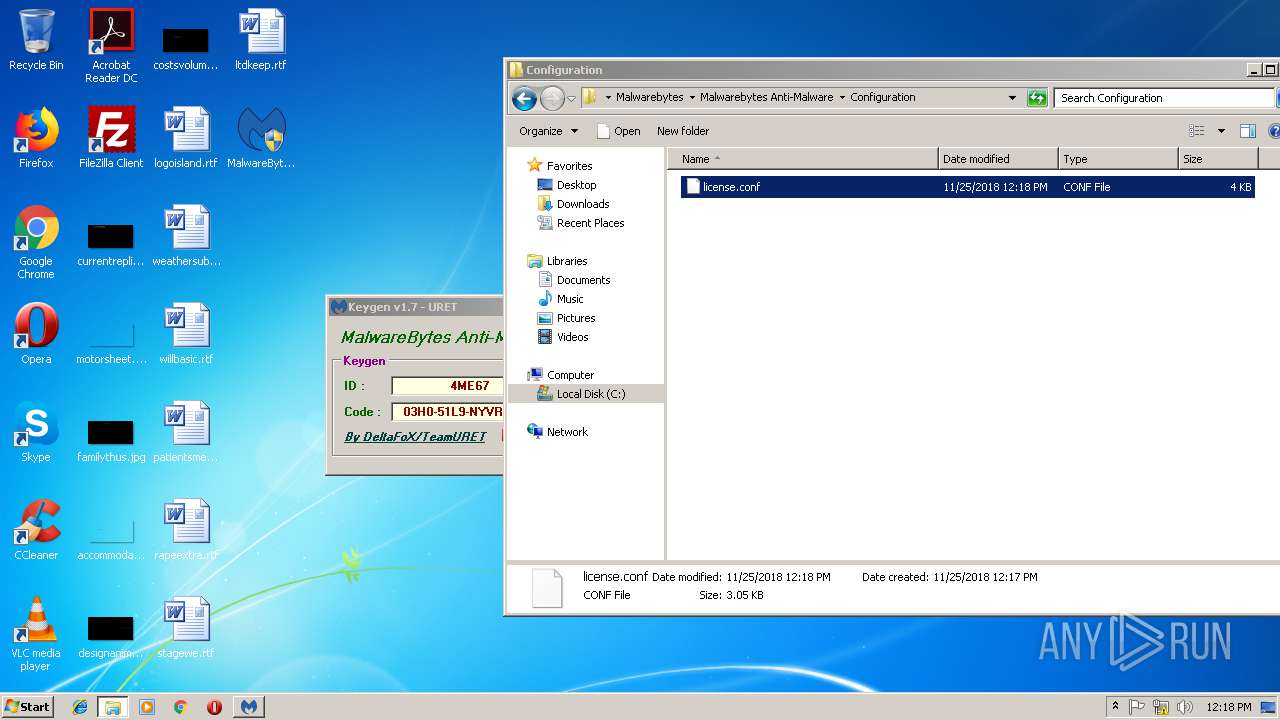Open the logoisland.rtf desktop file
Image resolution: width=1280 pixels, height=720 pixels.
(186, 138)
